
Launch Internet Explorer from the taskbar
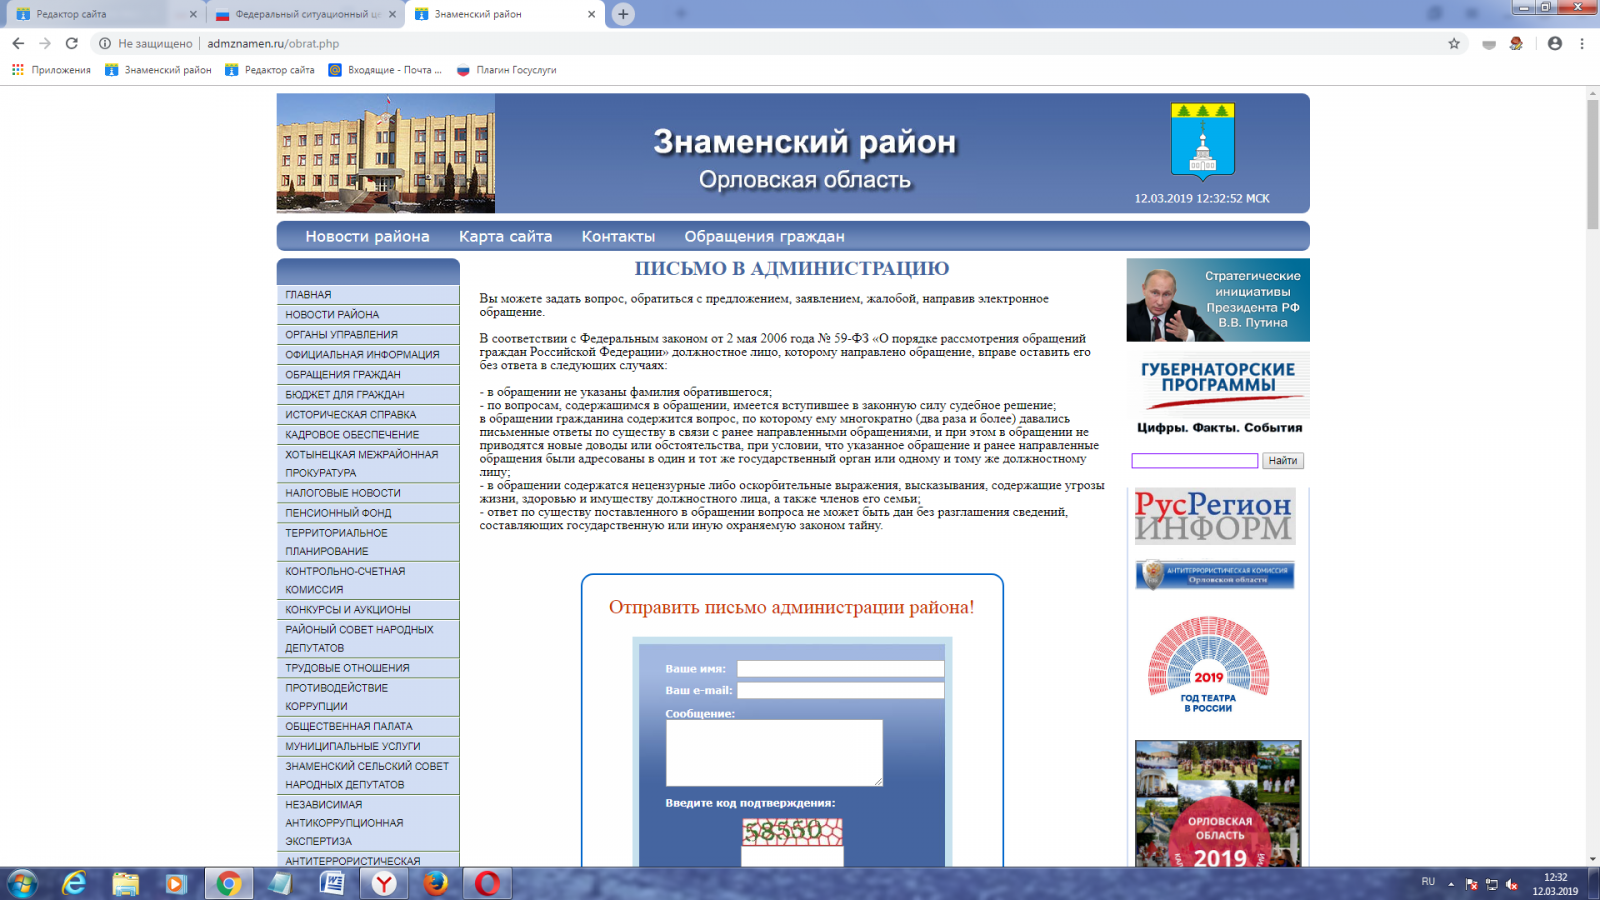pos(74,884)
